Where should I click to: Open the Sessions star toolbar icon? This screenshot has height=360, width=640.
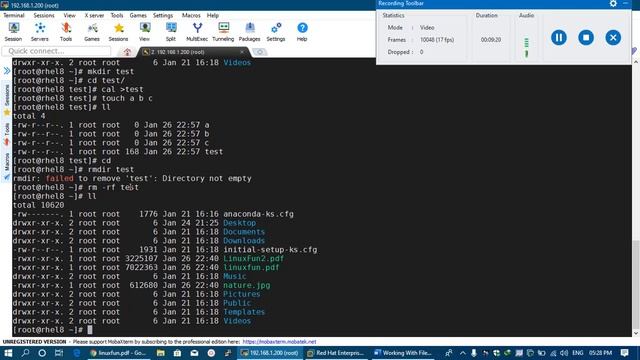[x=118, y=32]
